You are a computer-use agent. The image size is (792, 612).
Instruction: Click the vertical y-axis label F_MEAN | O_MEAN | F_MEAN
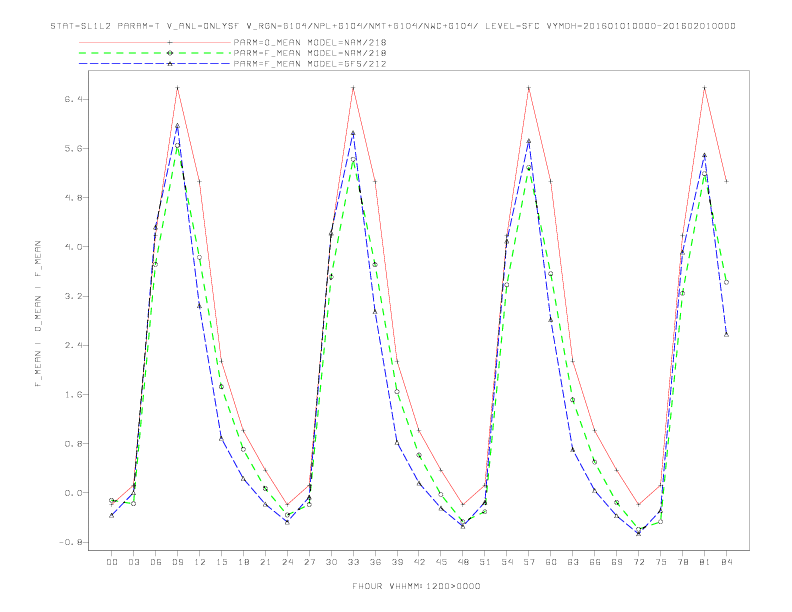click(x=38, y=314)
